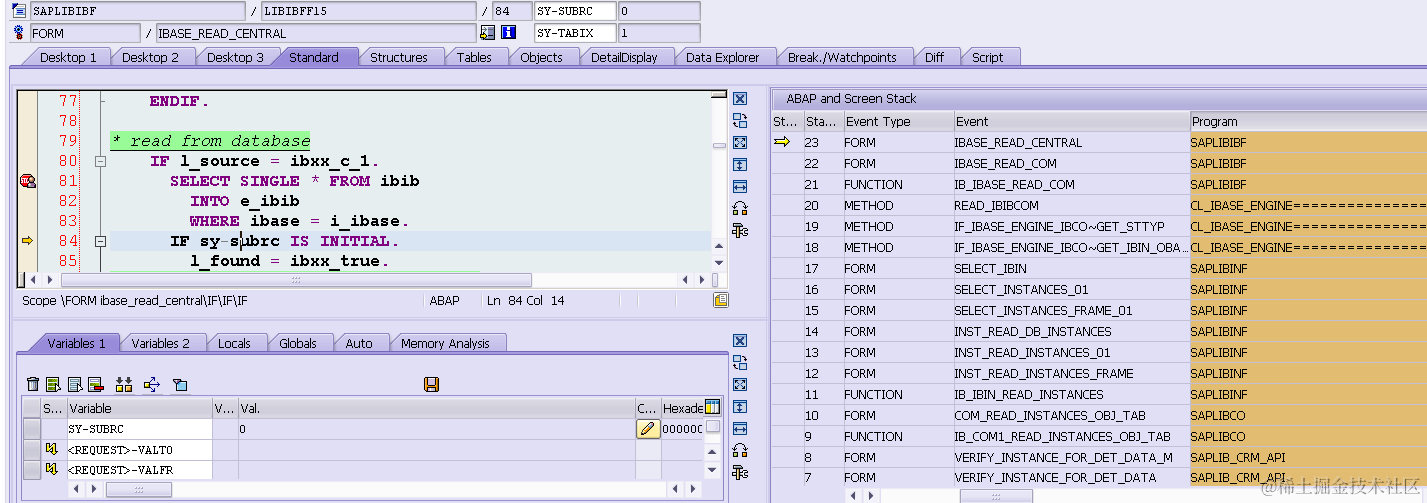
Task: Open the DetailDisplay tab
Action: coord(624,57)
